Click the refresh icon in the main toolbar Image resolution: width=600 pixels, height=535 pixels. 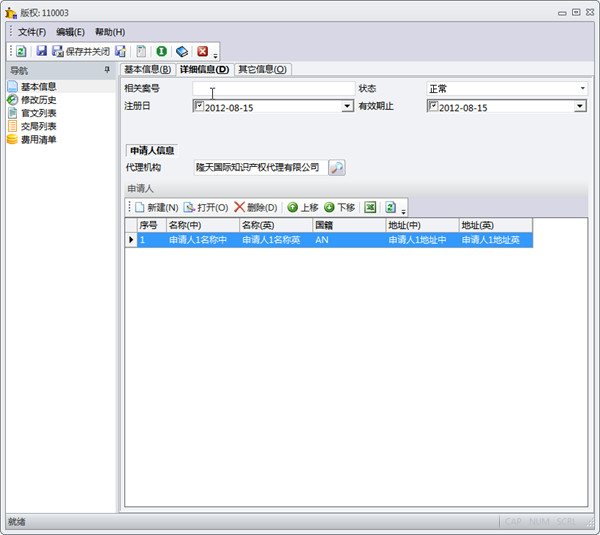click(21, 51)
